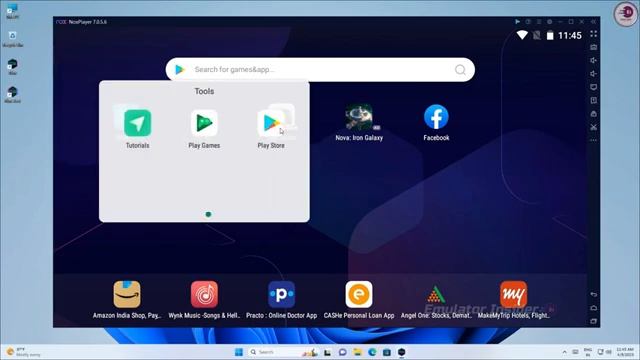Click the Tools folder page indicator dot
Screen dimensions: 640x360
click(x=208, y=214)
